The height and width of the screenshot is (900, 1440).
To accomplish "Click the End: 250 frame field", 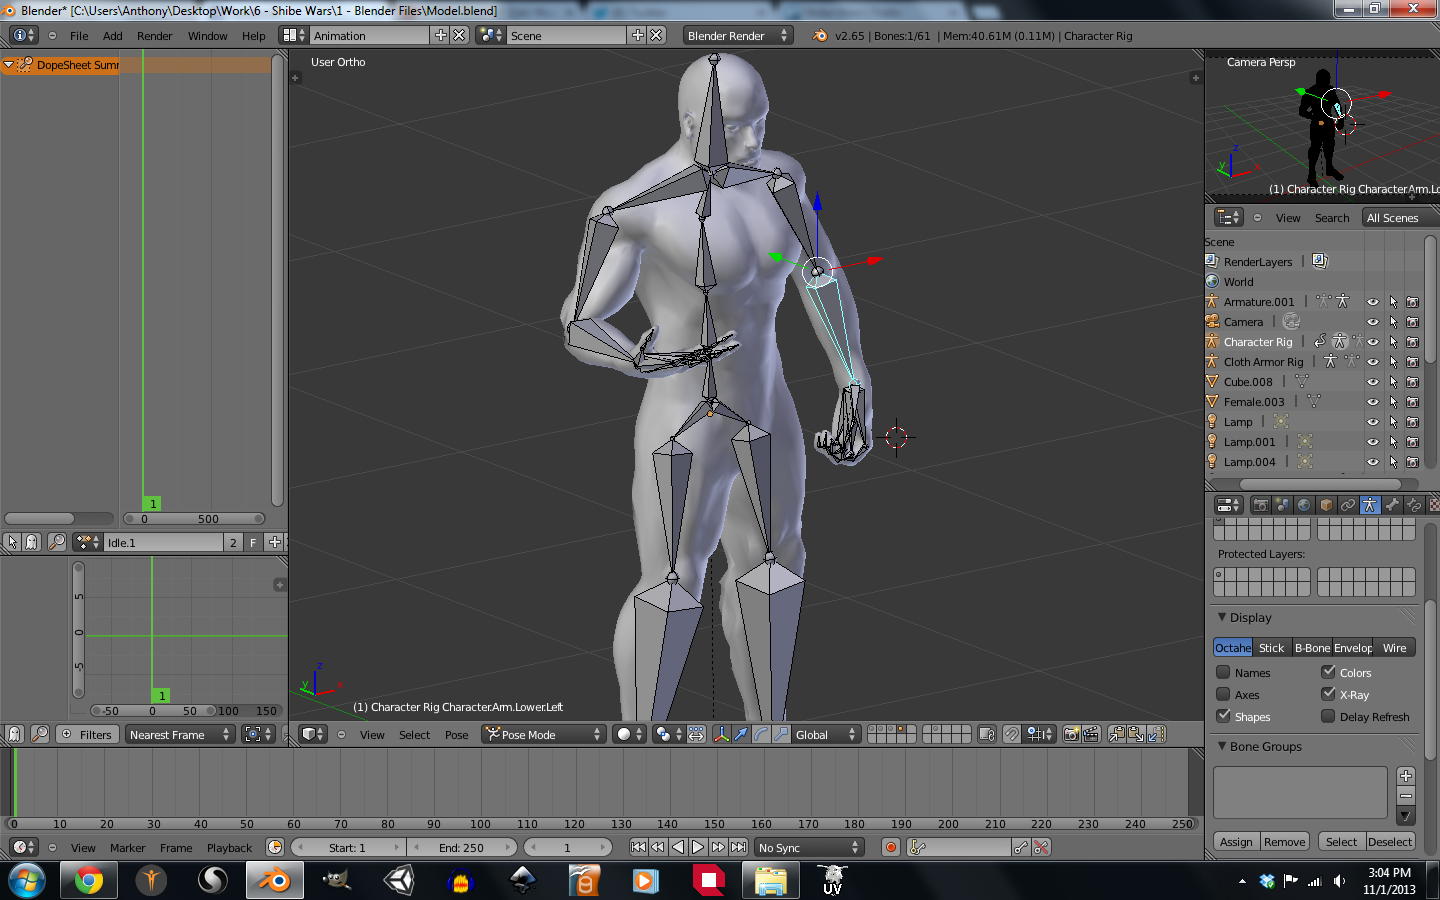I will pos(462,847).
